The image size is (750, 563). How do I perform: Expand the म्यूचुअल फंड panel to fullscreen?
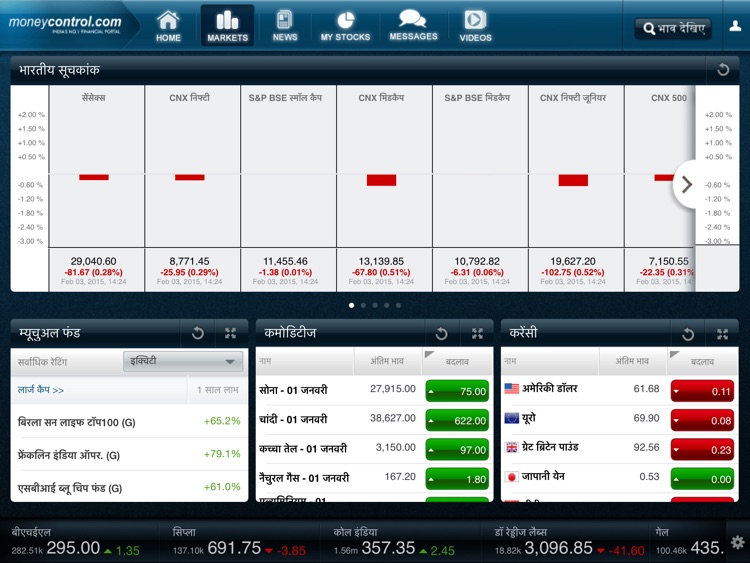click(231, 333)
